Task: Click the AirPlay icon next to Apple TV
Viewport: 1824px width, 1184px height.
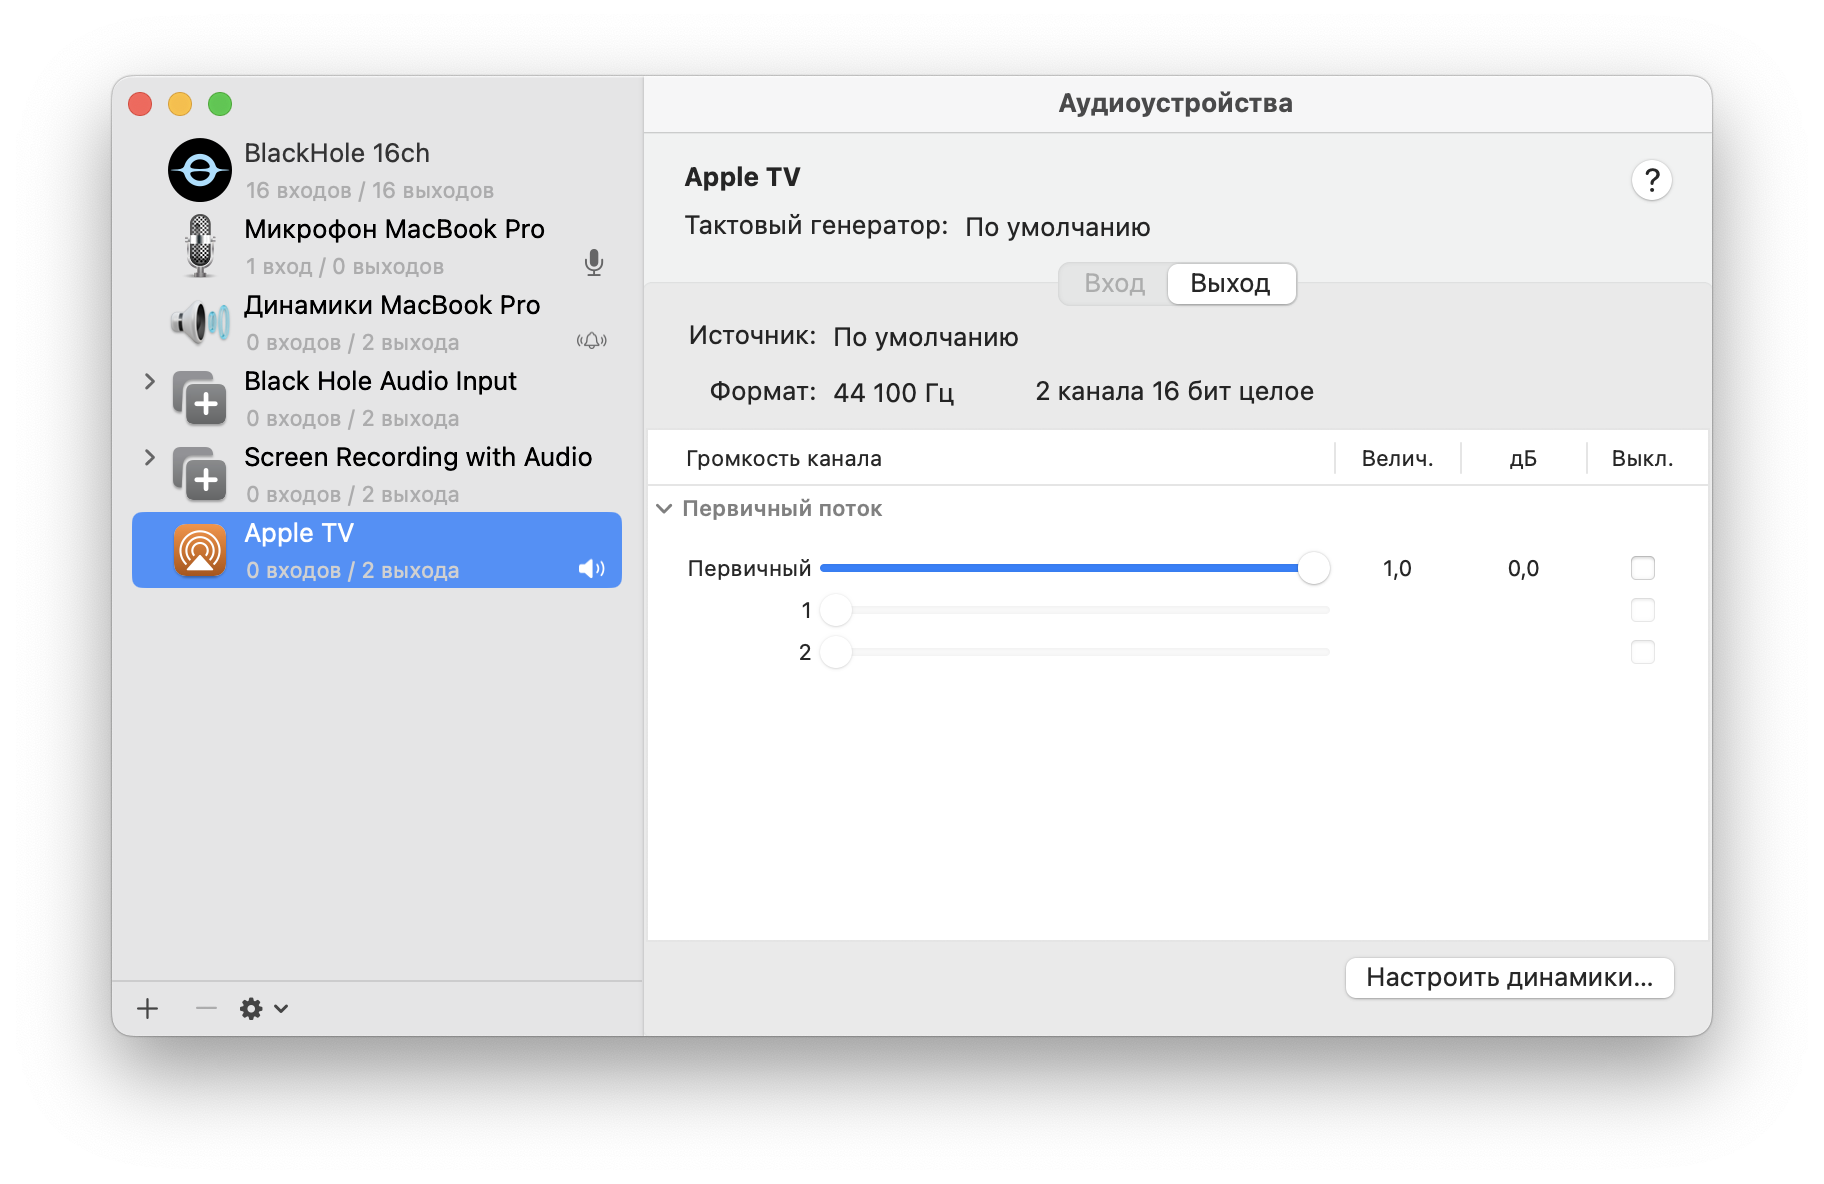Action: coord(200,549)
